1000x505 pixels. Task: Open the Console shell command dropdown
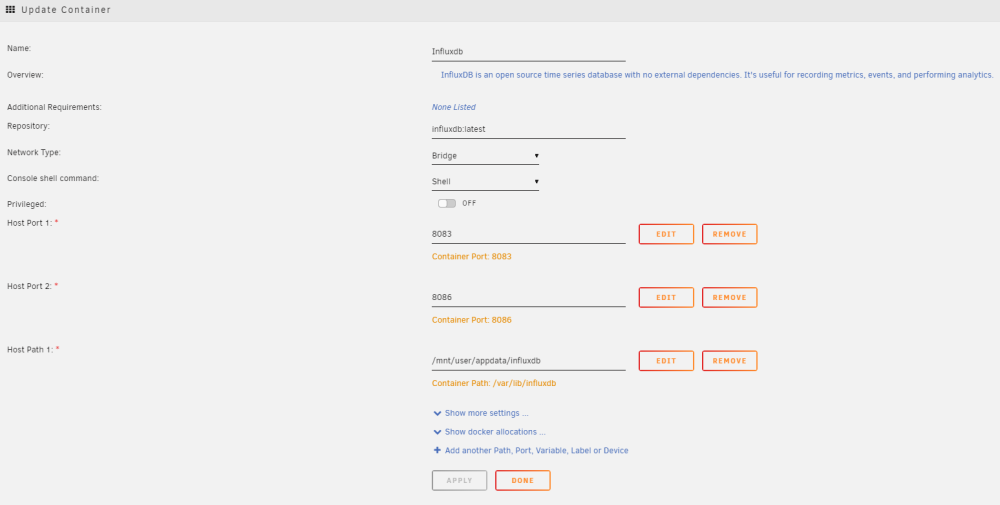(x=485, y=182)
